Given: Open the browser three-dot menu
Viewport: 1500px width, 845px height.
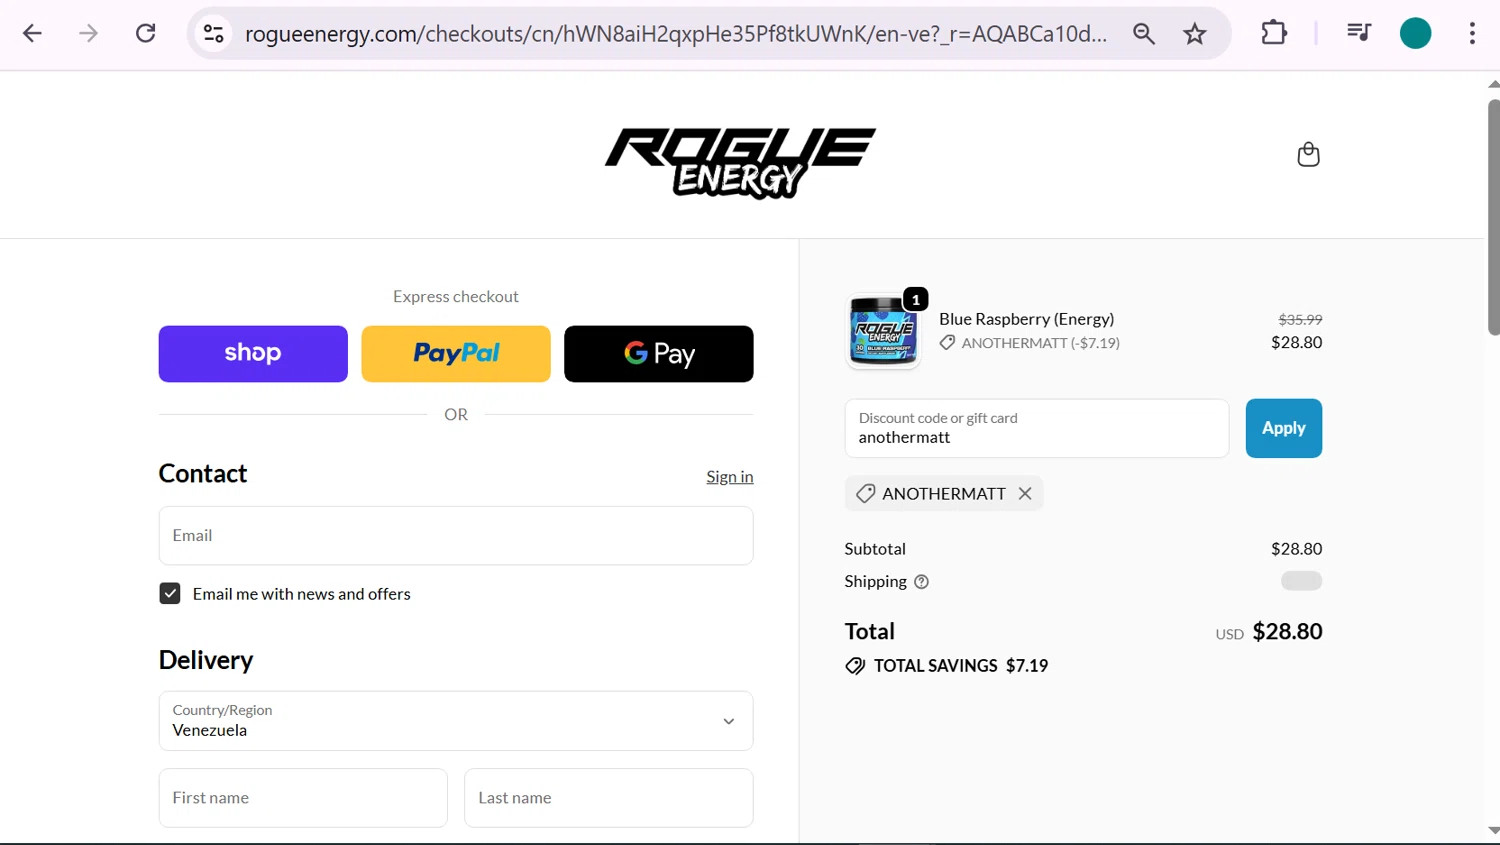Looking at the screenshot, I should pos(1472,33).
